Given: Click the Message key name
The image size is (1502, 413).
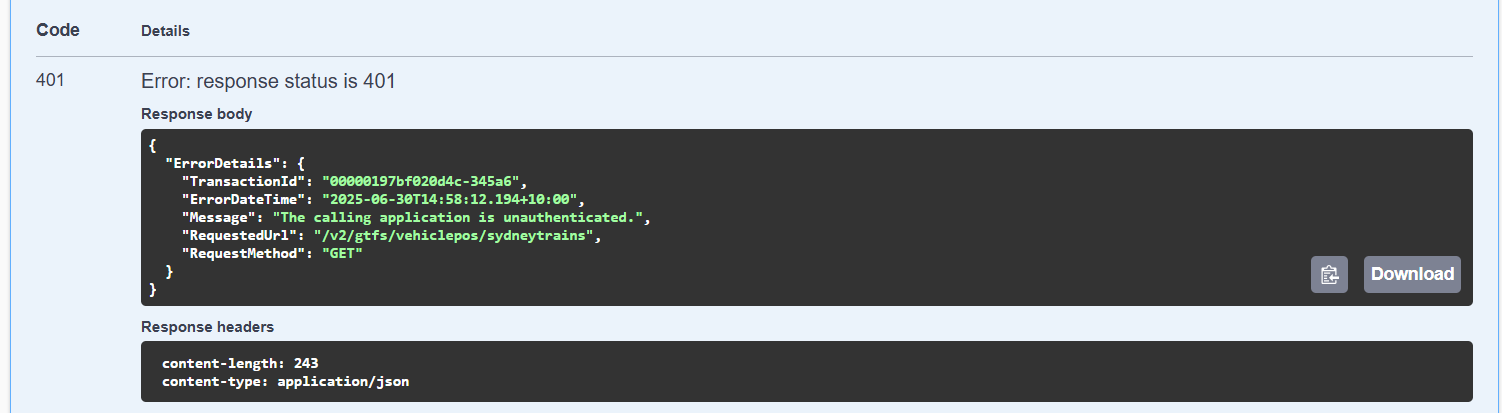Looking at the screenshot, I should (x=218, y=217).
